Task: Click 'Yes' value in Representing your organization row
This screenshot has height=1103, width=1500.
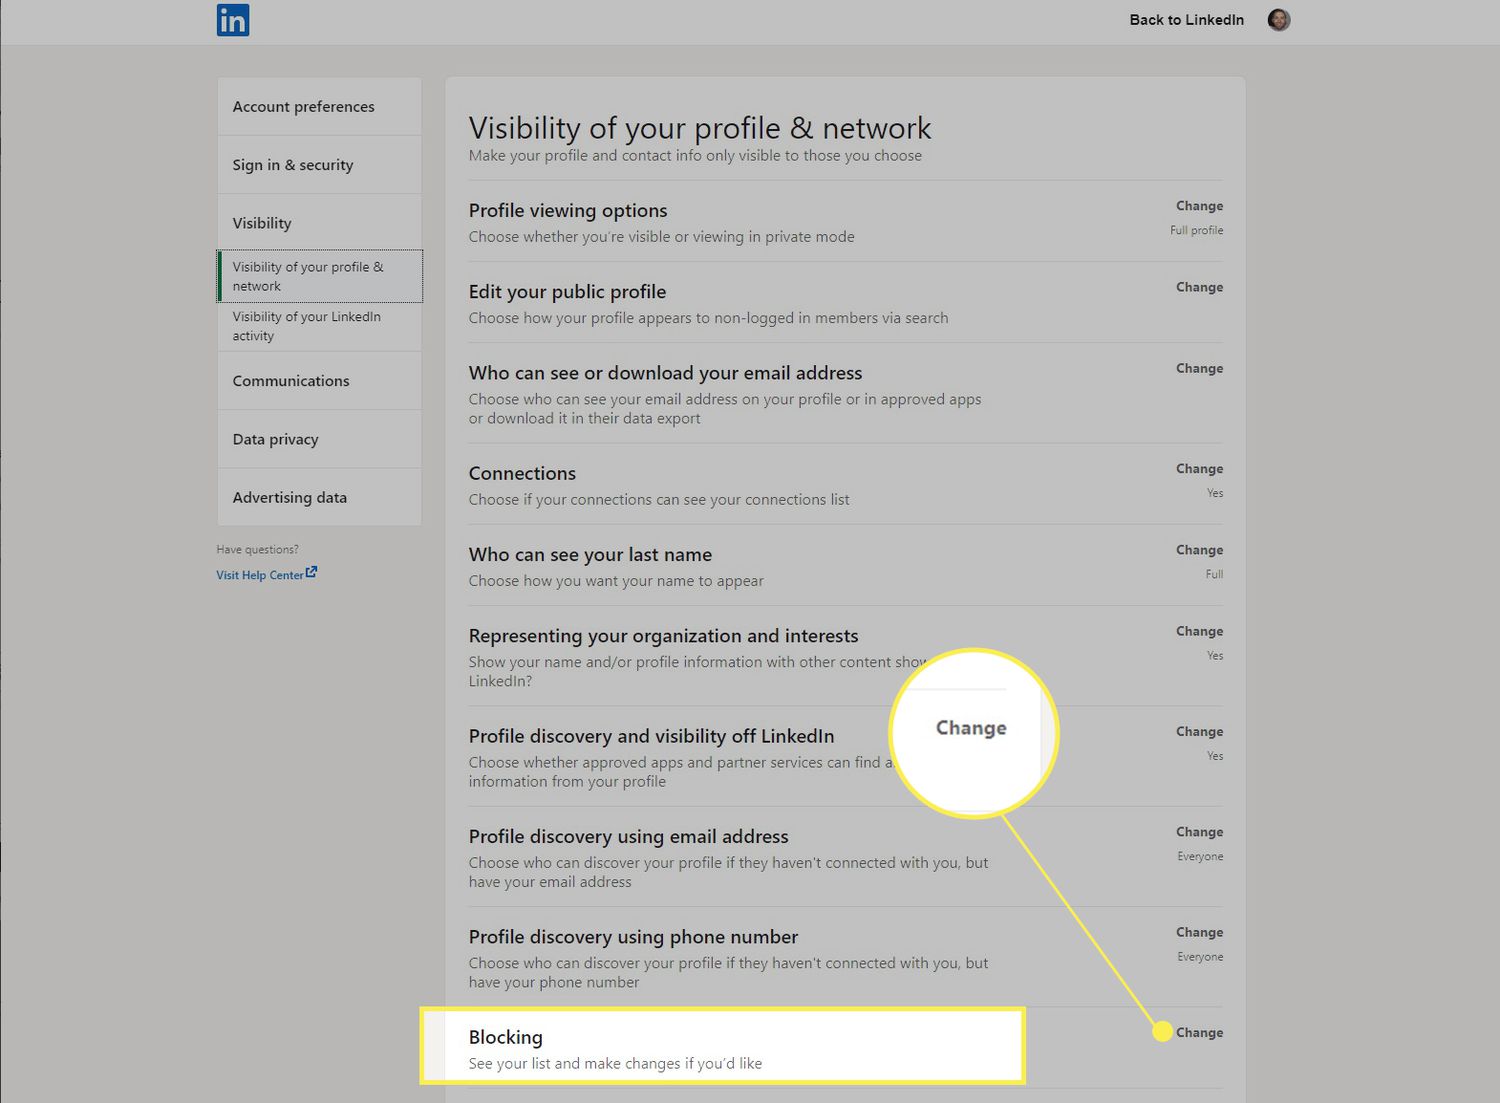Action: 1215,655
